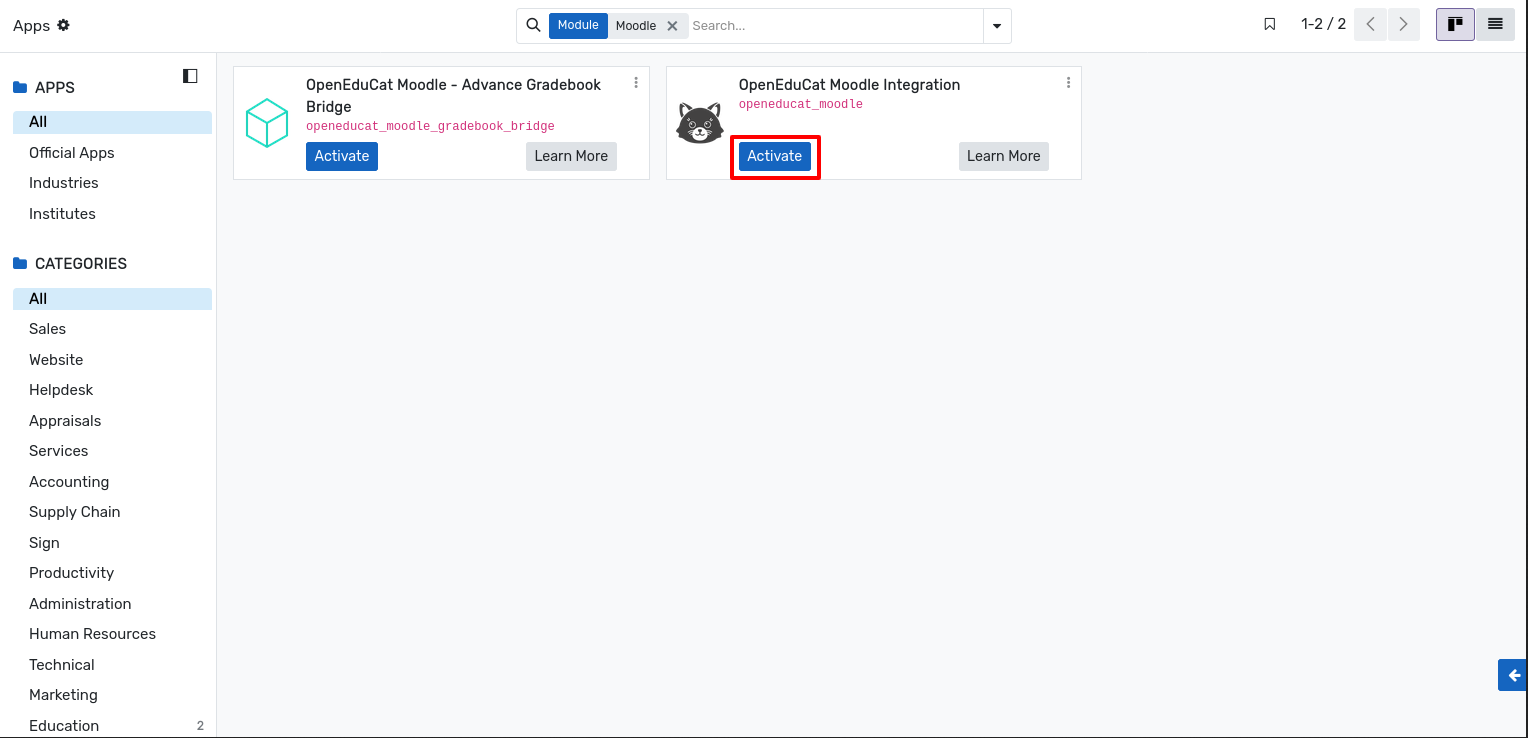Filter by Accounting category
Screen dimensions: 1528x738
(112, 482)
